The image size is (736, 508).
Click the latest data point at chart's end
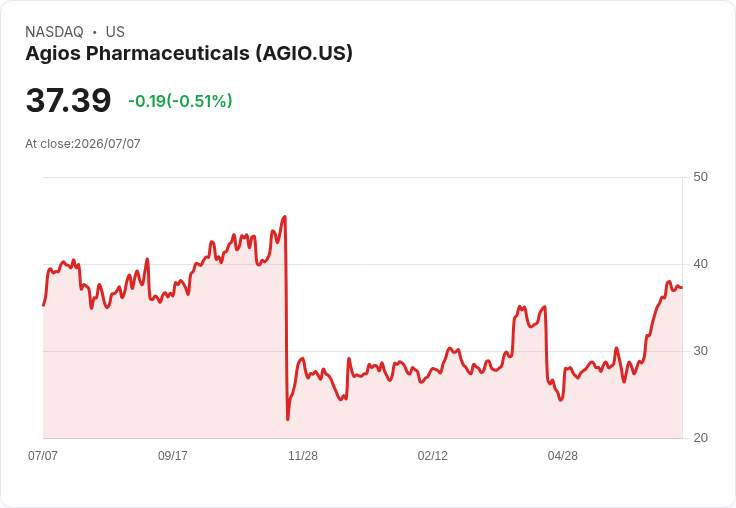click(x=682, y=287)
